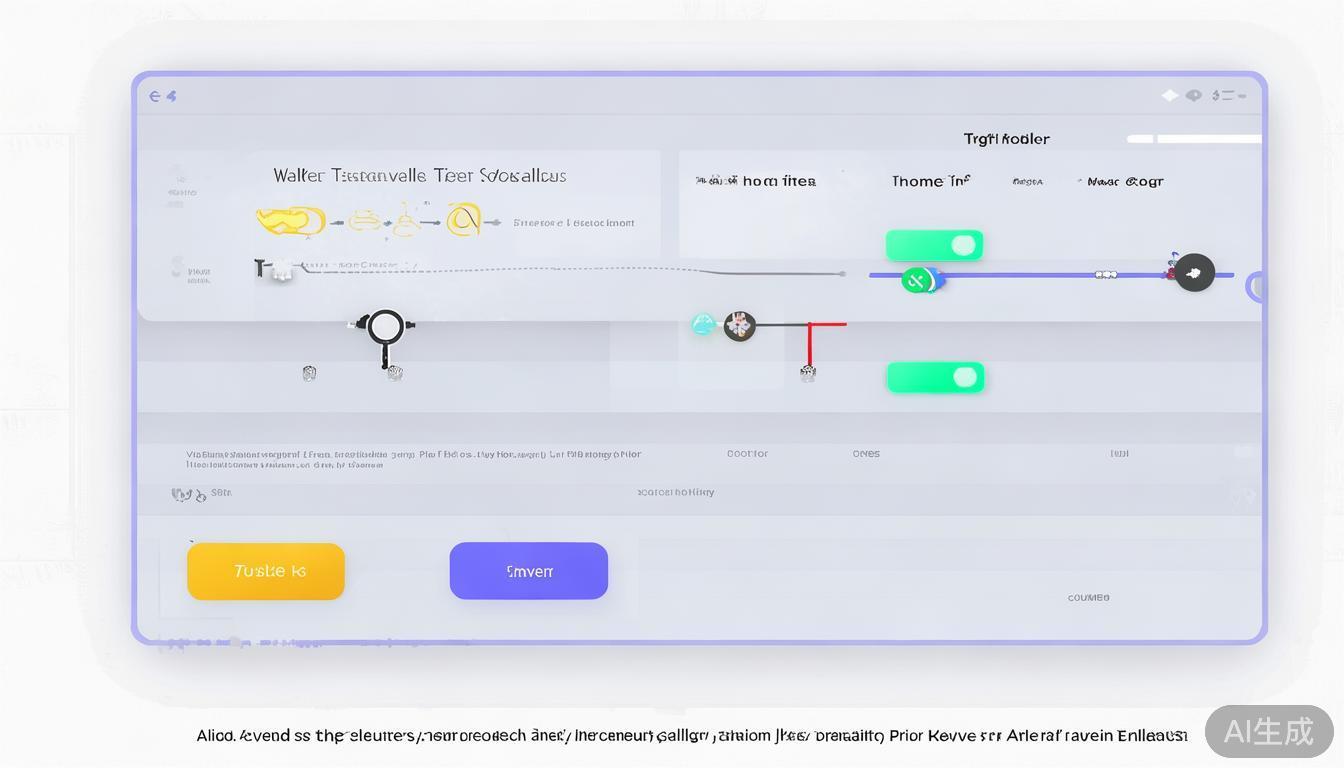Screen dimensions: 1344x768
Task: Click the eye icon in top bar
Action: (1194, 96)
